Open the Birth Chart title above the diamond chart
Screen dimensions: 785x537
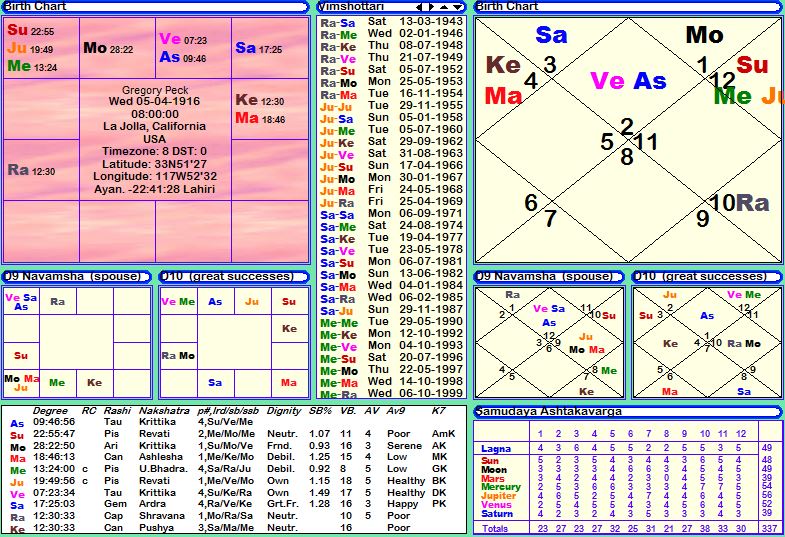[x=628, y=6]
